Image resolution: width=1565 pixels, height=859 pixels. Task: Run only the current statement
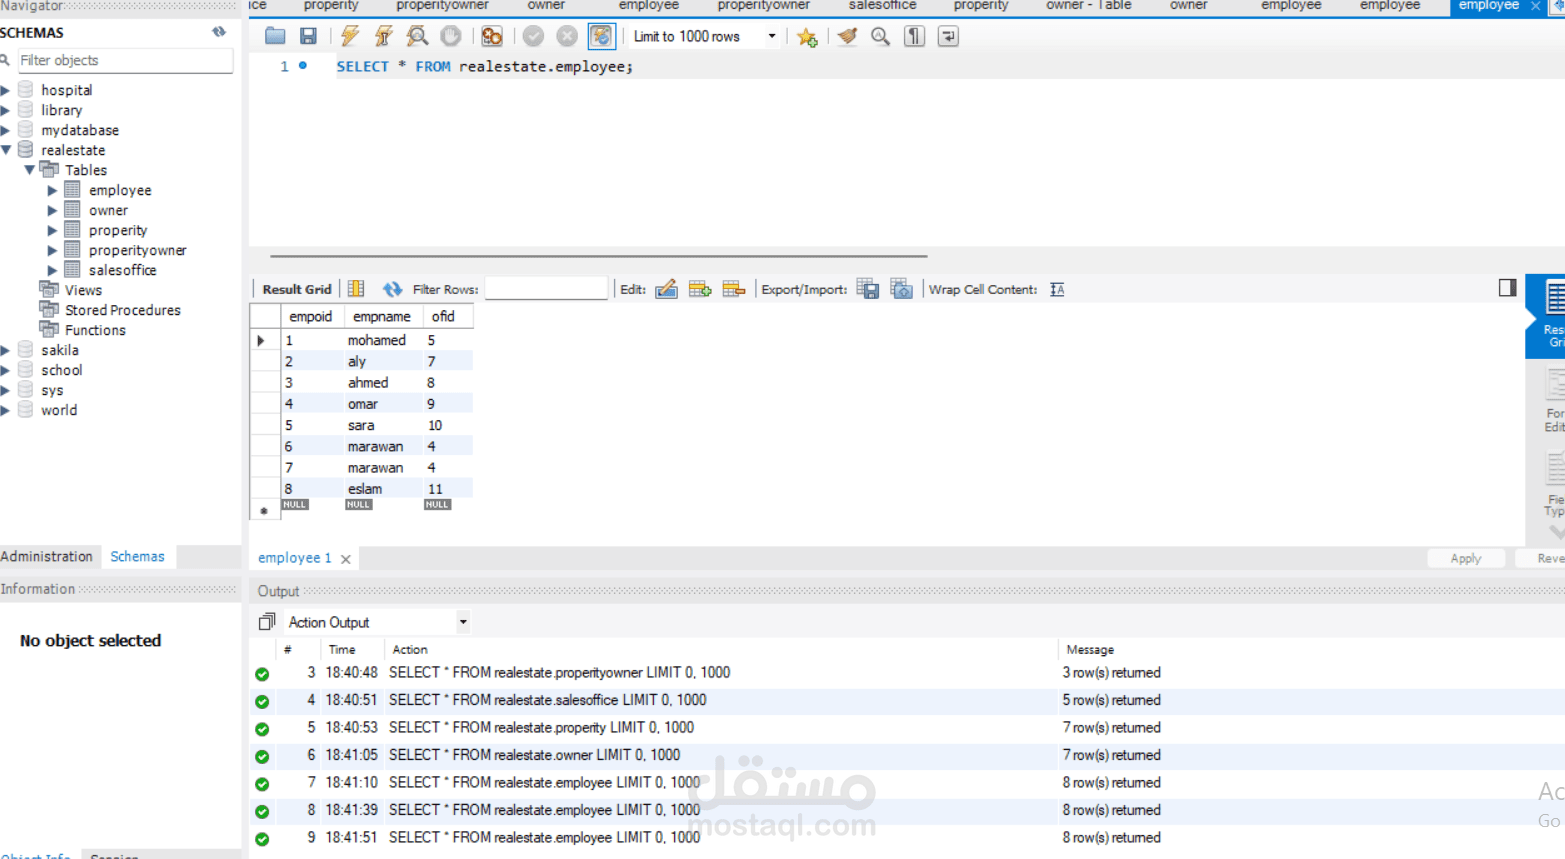point(383,36)
